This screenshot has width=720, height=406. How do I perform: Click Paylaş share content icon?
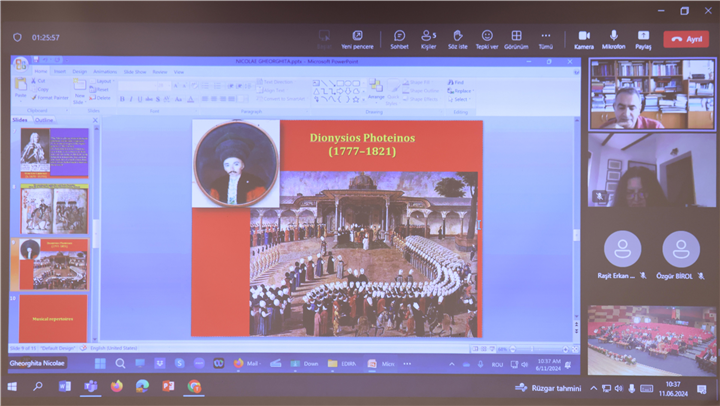[x=643, y=39]
